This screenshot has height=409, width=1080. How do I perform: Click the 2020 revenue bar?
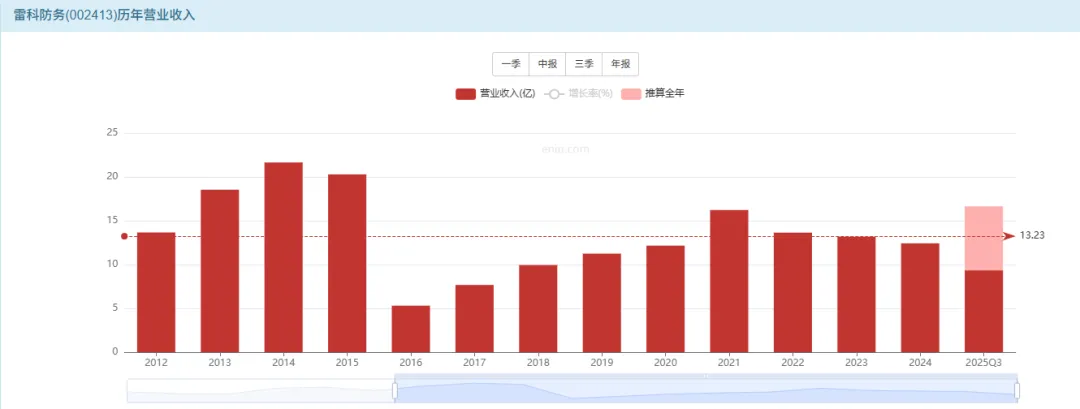[665, 299]
